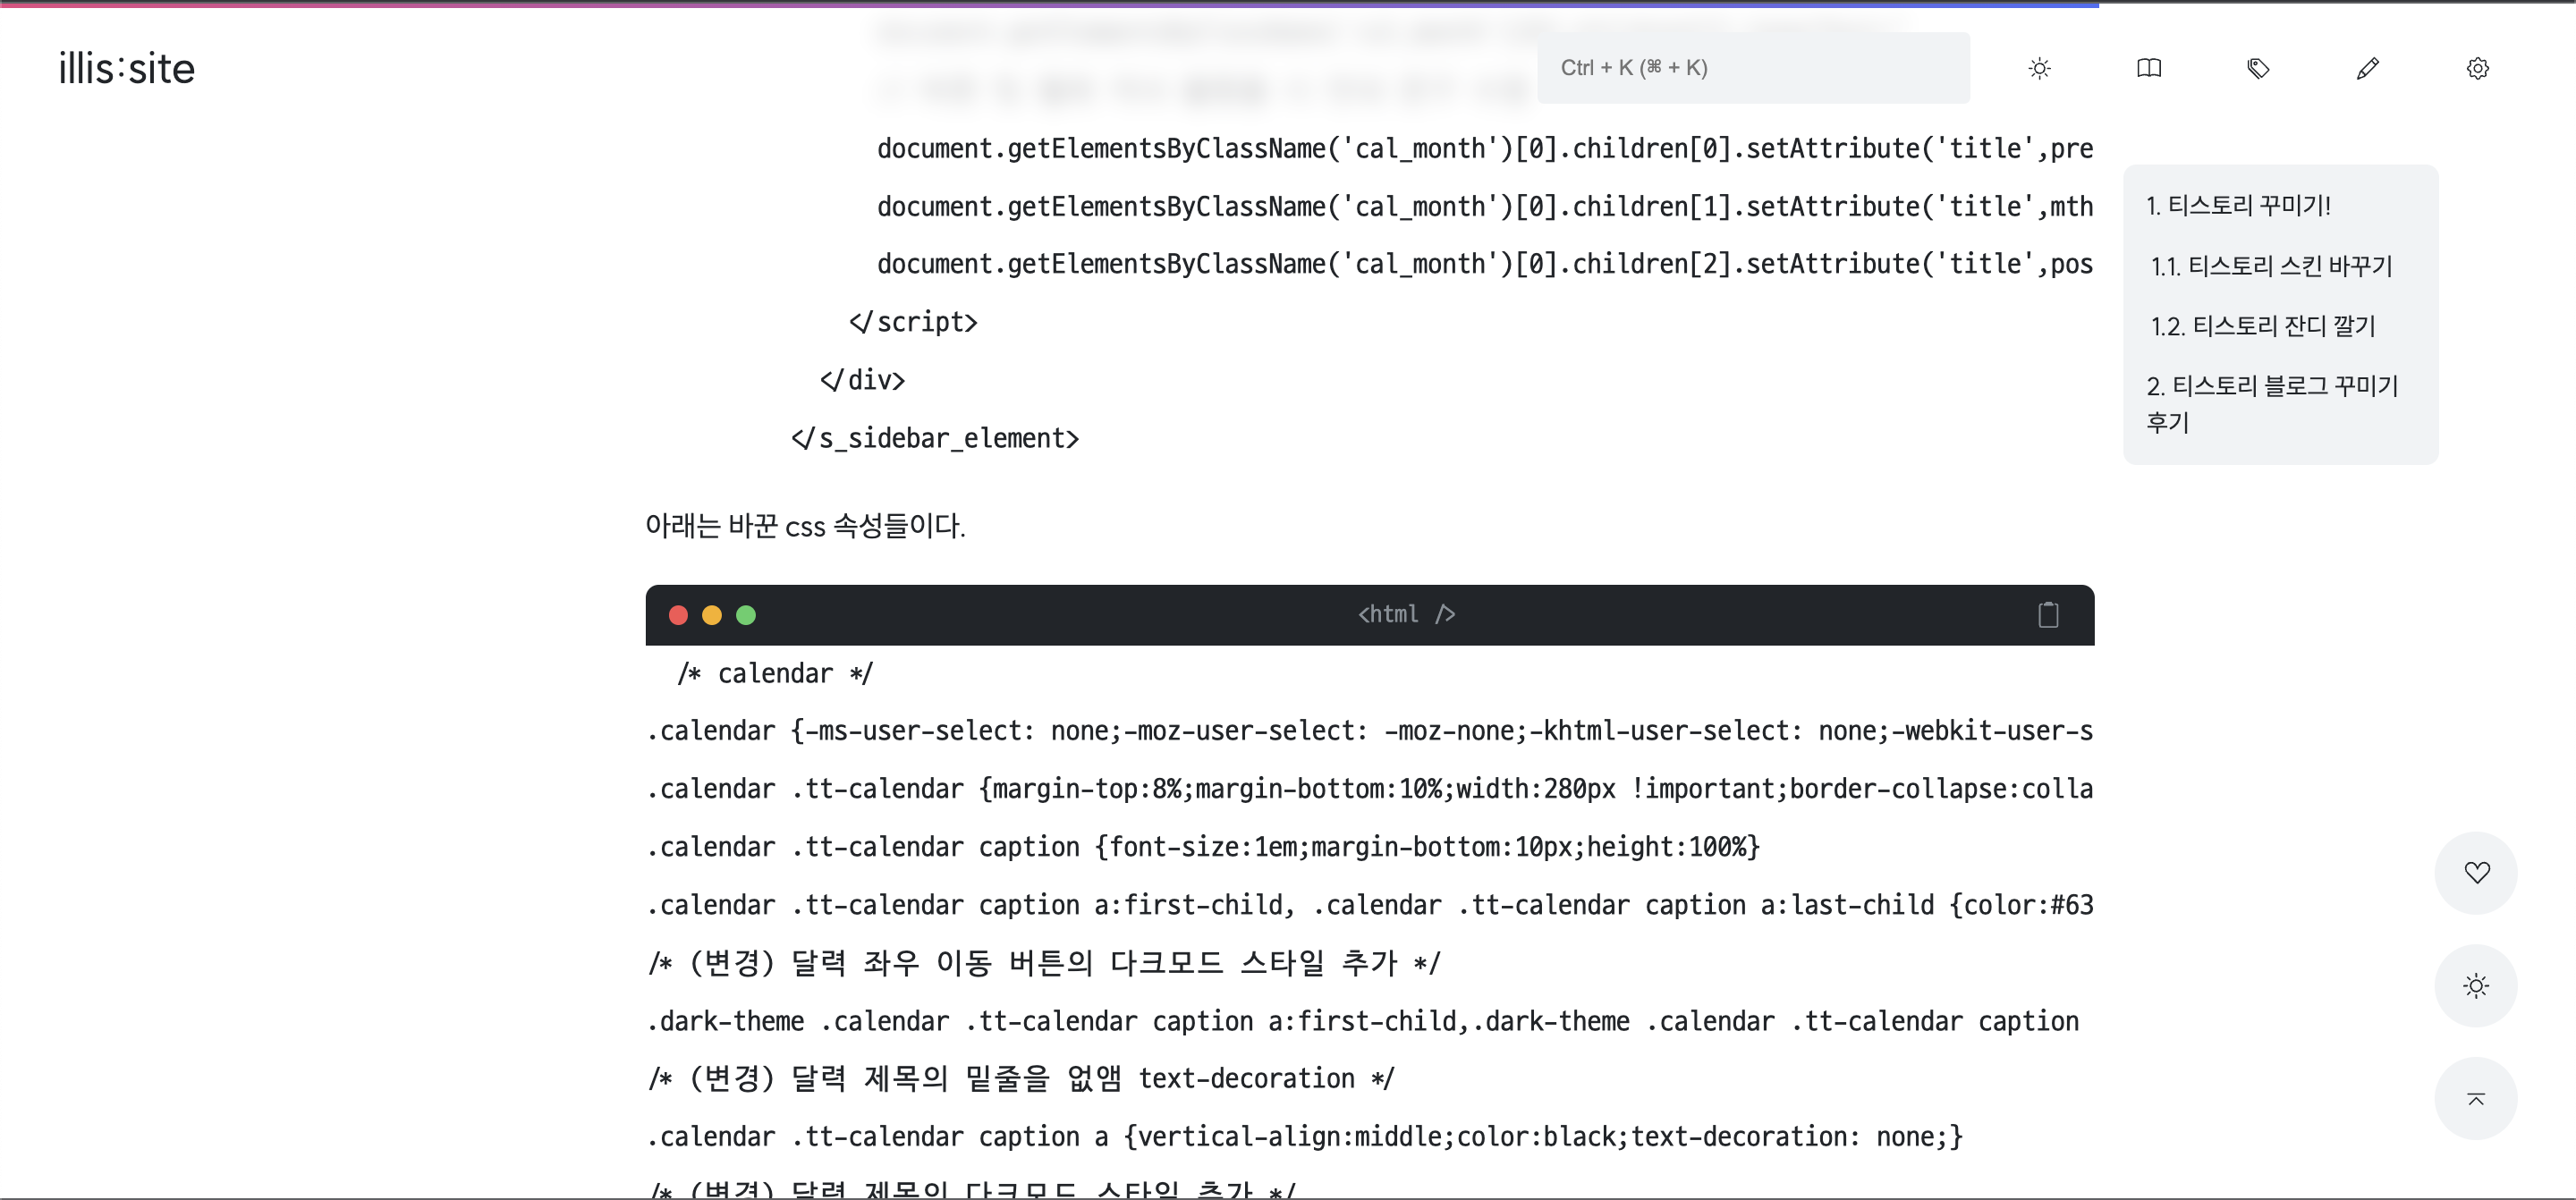Open the guestbook book icon
2576x1200 pixels.
[2149, 68]
